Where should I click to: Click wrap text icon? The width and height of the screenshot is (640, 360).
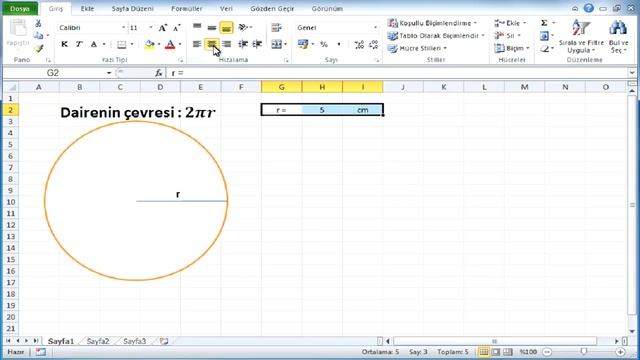(277, 27)
